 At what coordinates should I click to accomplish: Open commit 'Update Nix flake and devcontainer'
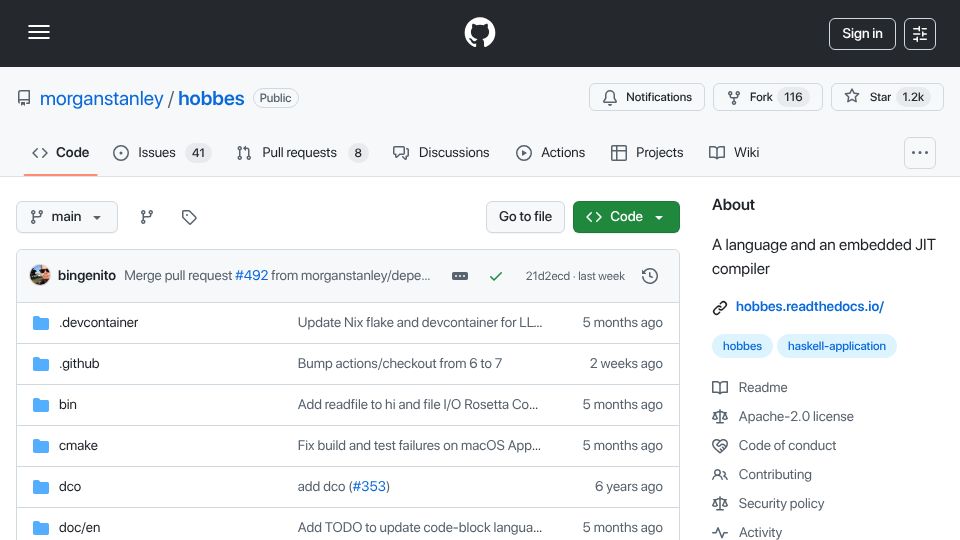[420, 323]
